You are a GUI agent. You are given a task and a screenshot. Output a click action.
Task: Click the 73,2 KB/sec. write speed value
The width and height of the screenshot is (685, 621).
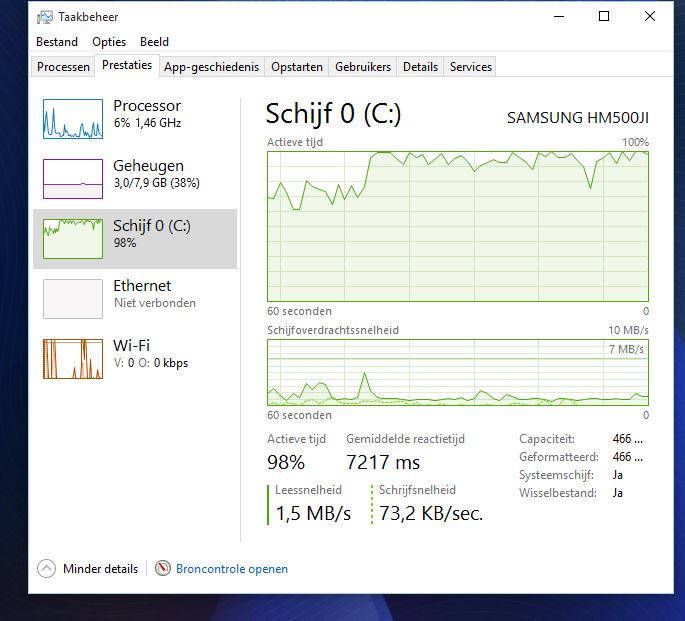[x=431, y=513]
